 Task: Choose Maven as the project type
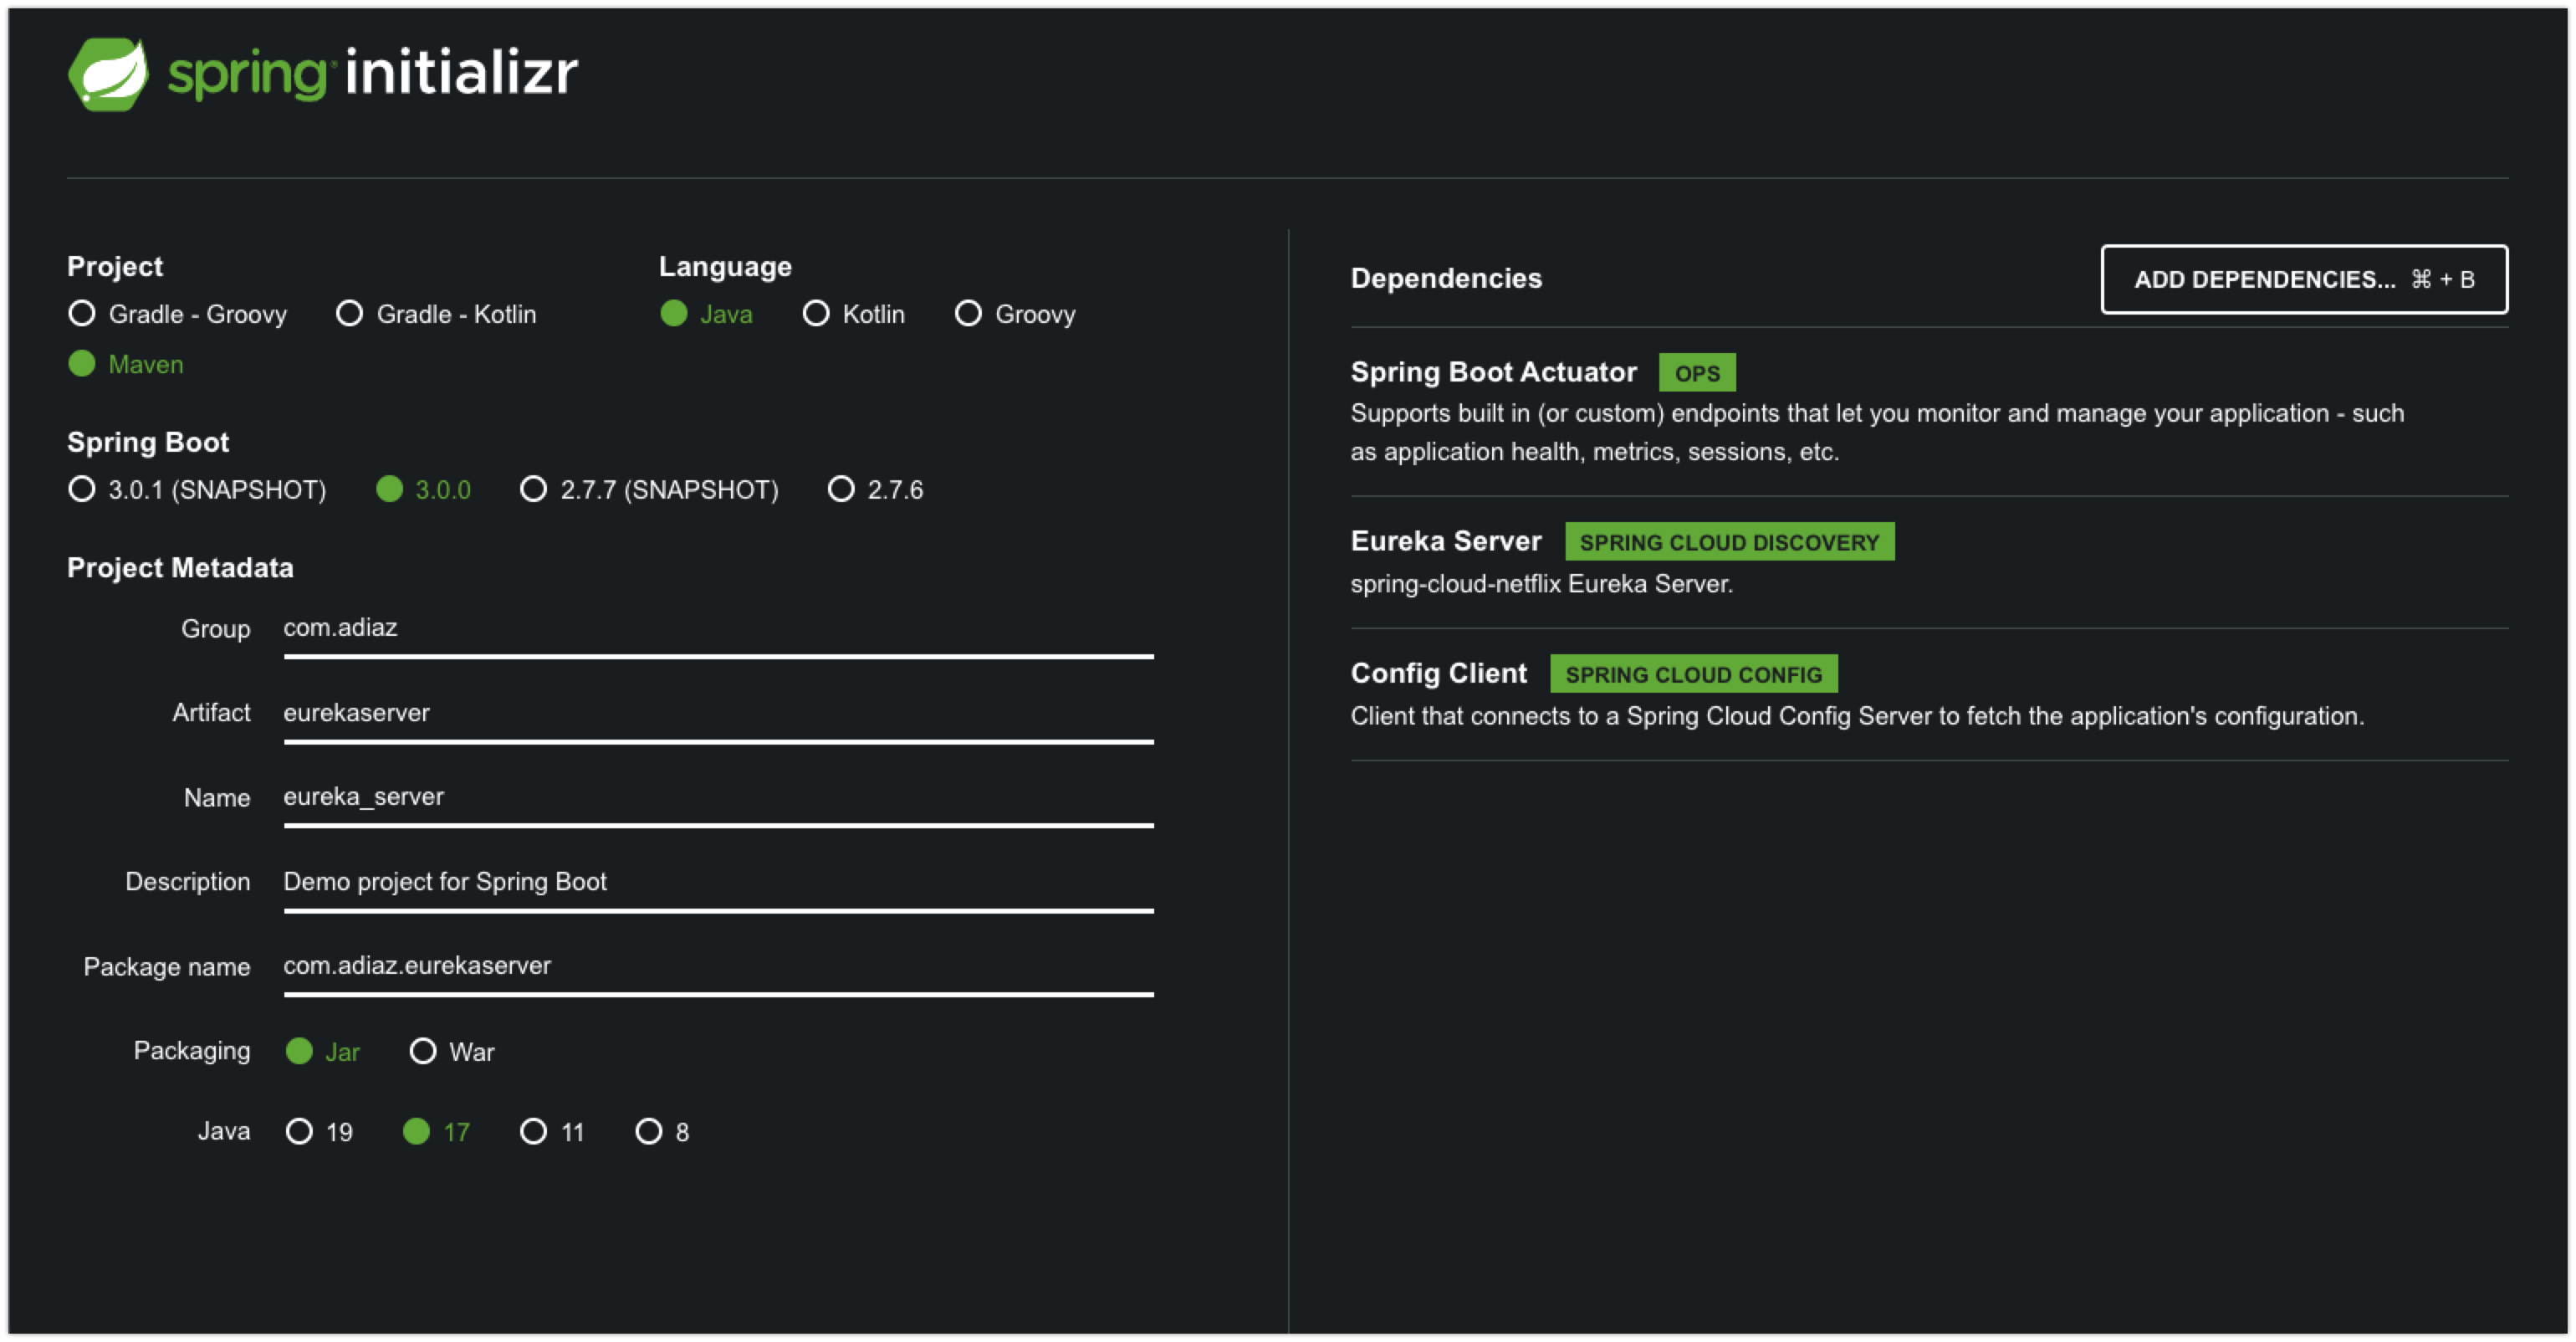[126, 364]
